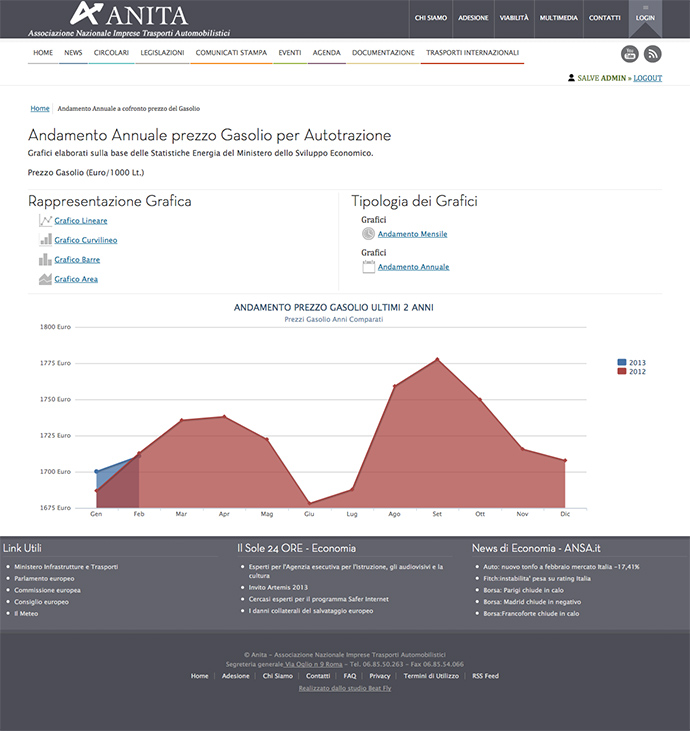Image resolution: width=690 pixels, height=731 pixels.
Task: Open Ministero Infrastrutture e Trasporti link
Action: pos(66,567)
